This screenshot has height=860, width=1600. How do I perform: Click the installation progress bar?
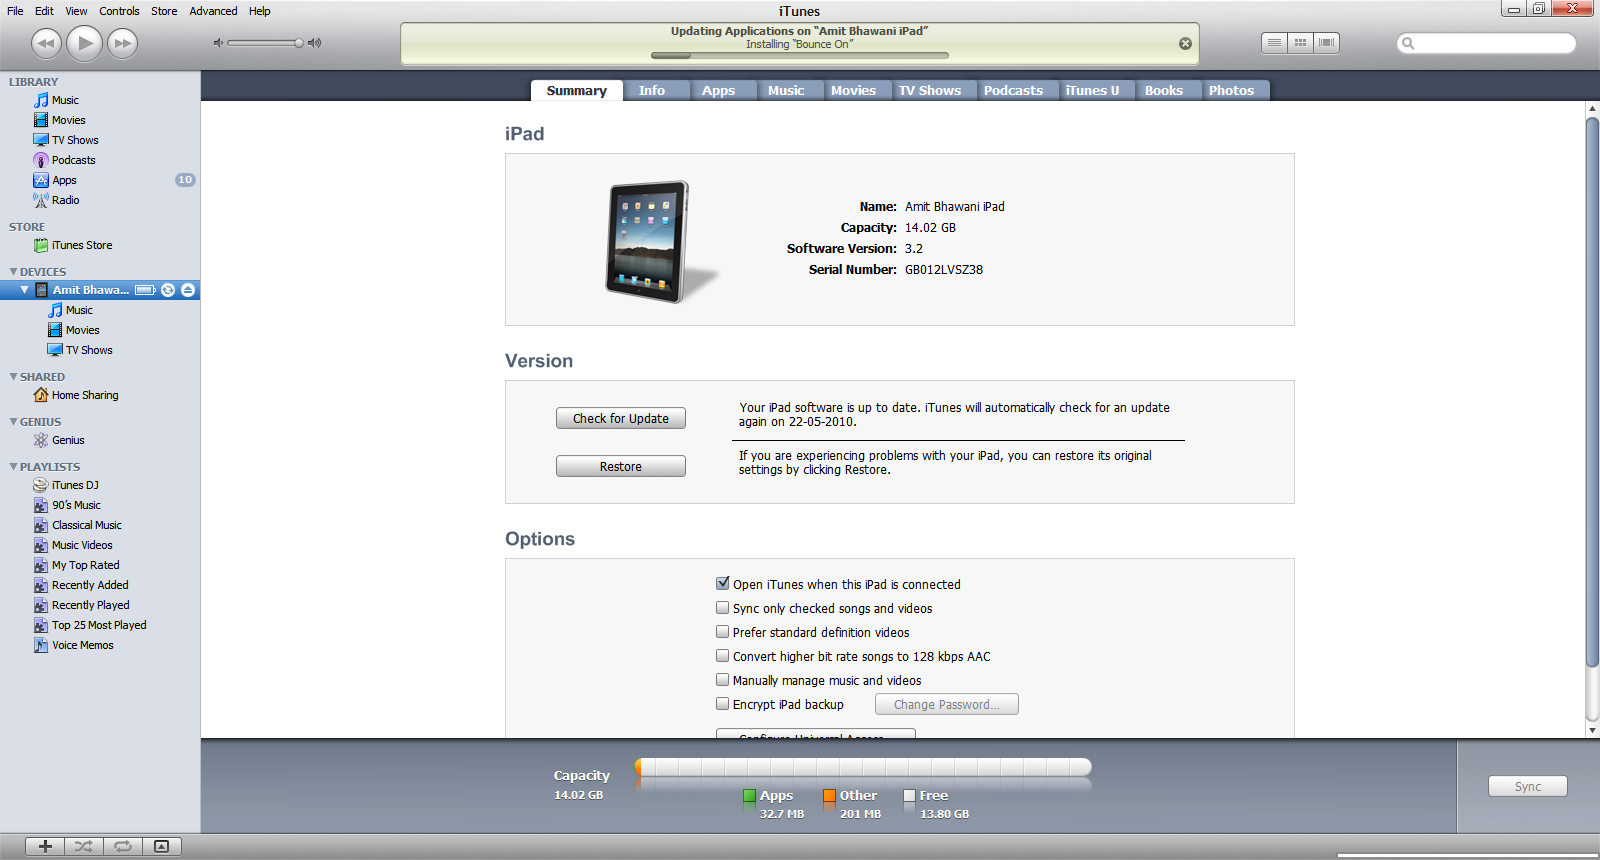tap(799, 56)
